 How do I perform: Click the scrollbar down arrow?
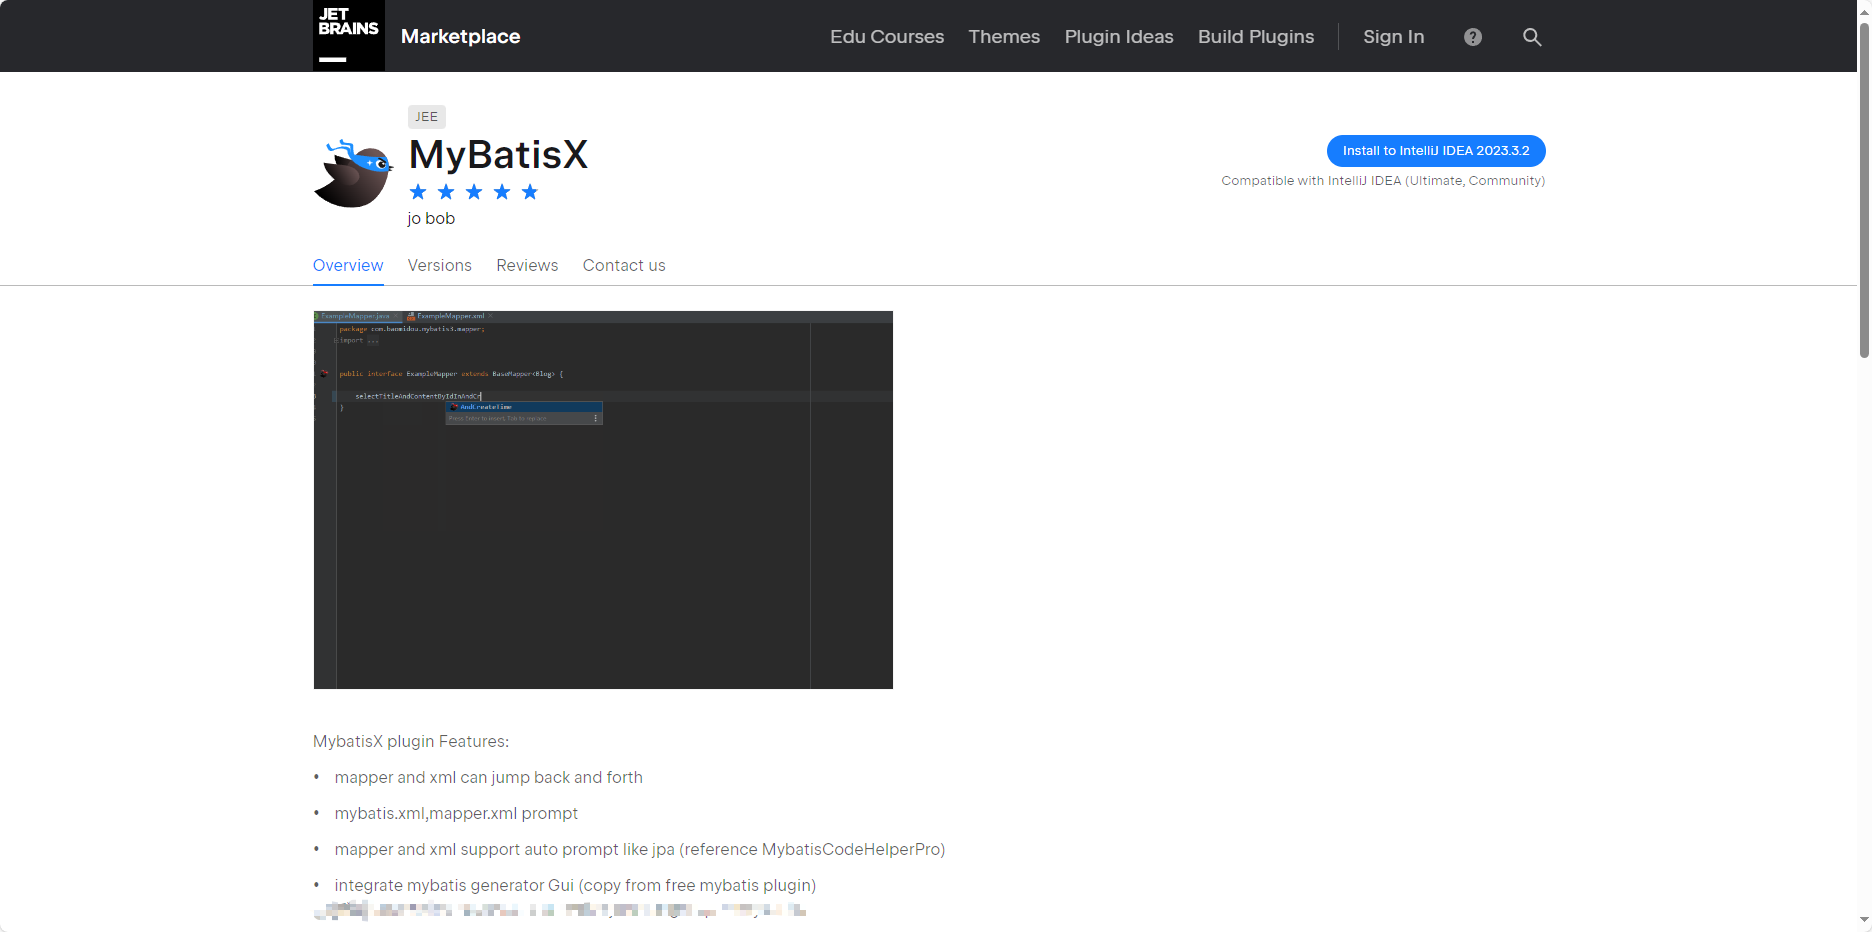tap(1864, 920)
